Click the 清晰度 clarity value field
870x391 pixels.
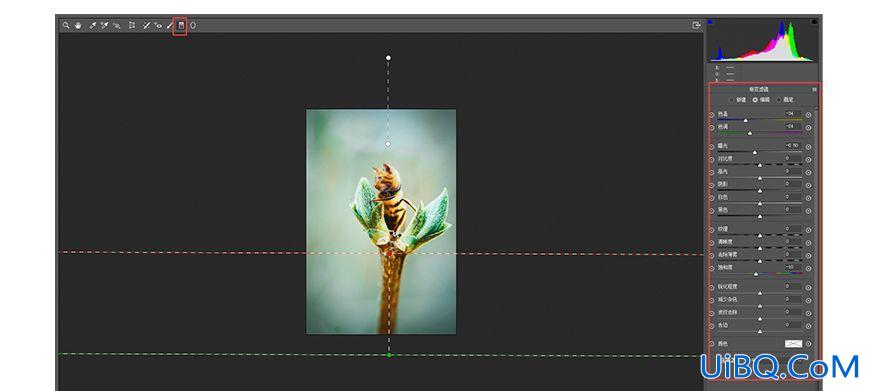pyautogui.click(x=793, y=242)
